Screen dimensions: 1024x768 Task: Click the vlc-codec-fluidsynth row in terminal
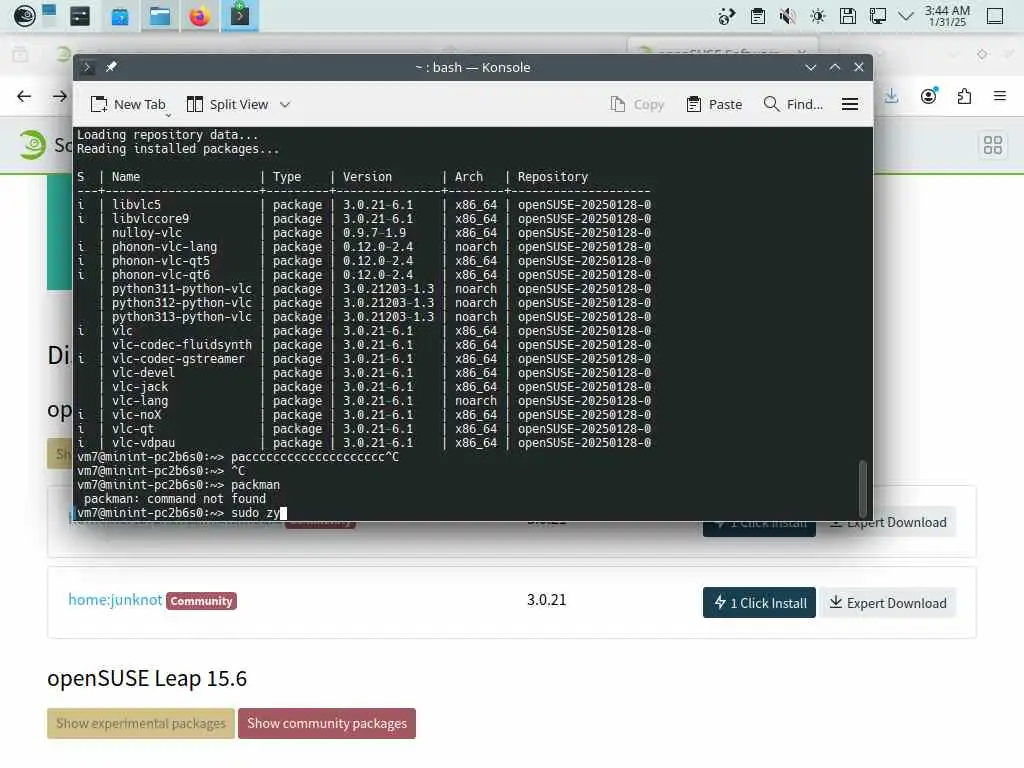(x=364, y=345)
